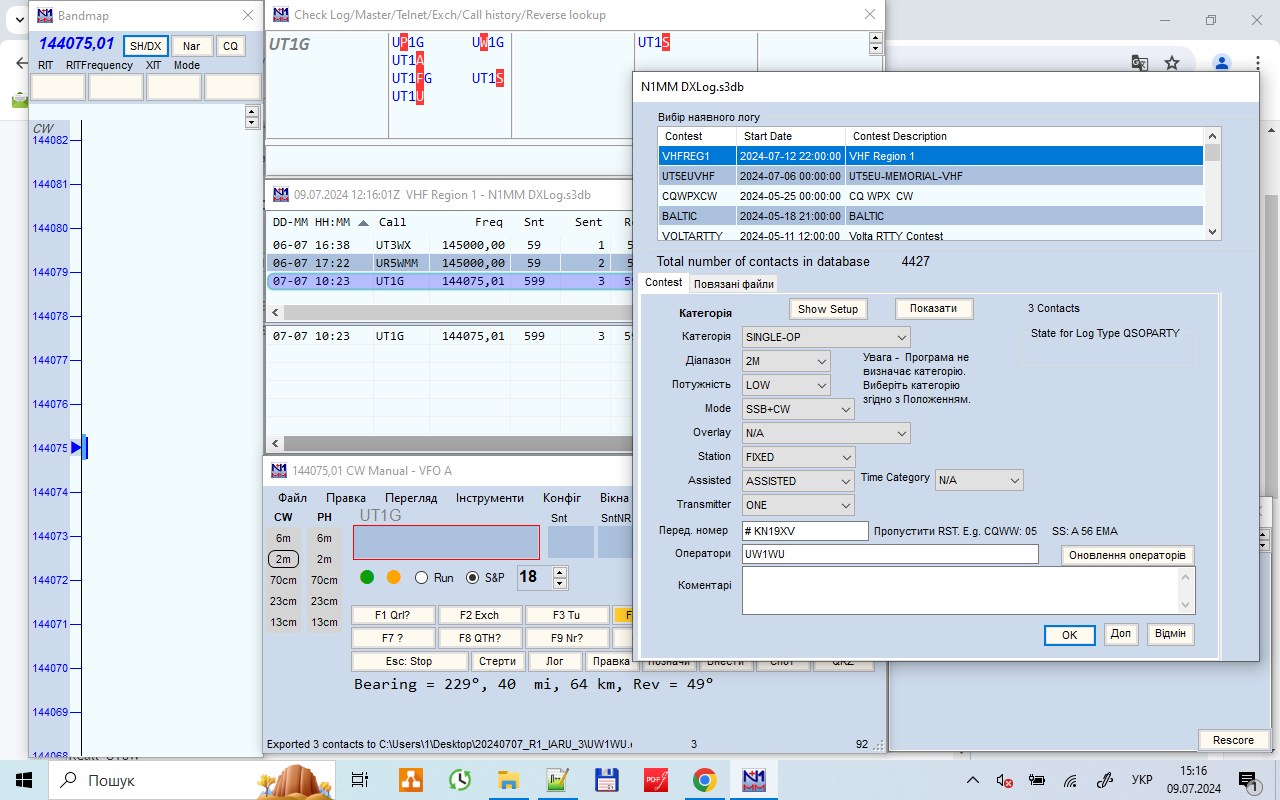The image size is (1280, 800).
Task: Click the pen workspace tray icon
Action: tap(1104, 780)
